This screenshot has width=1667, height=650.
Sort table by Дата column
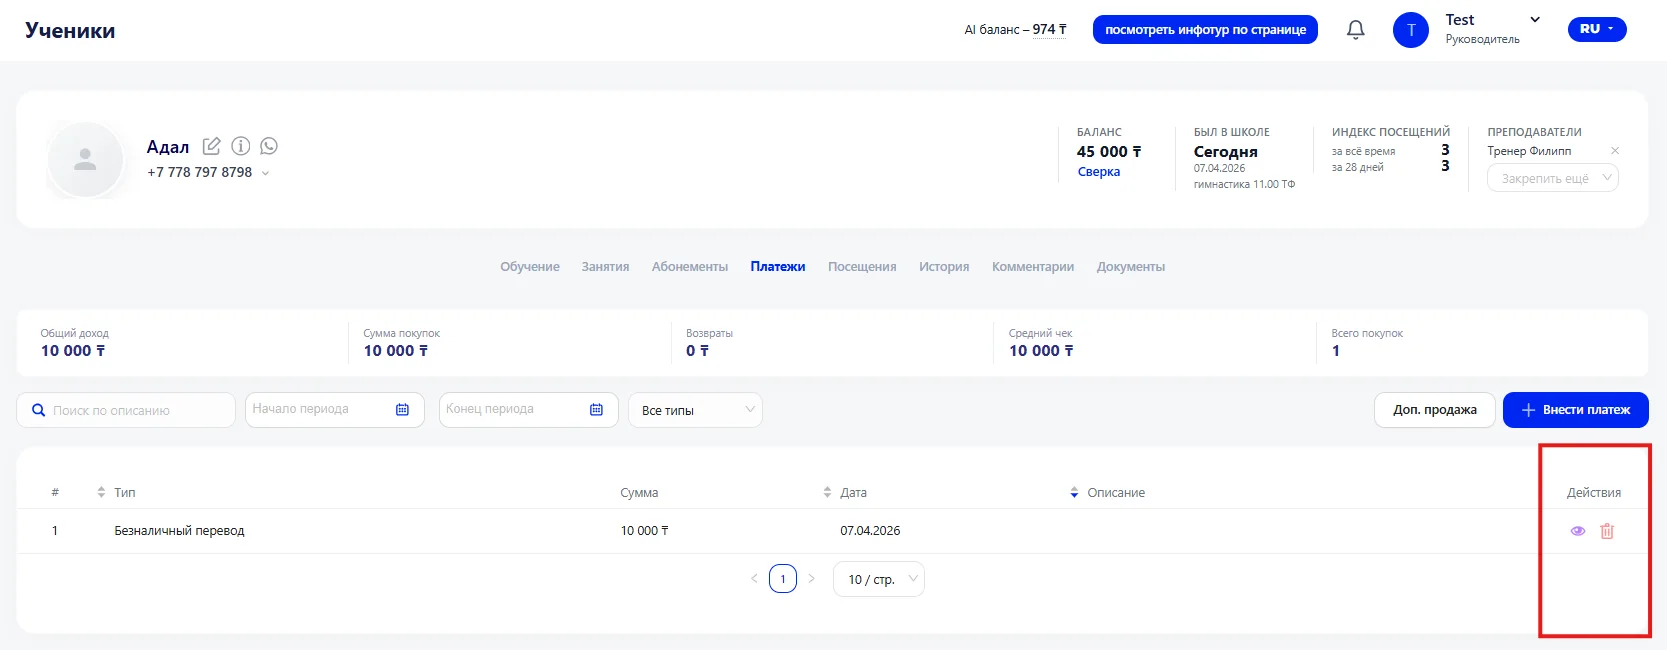pyautogui.click(x=827, y=492)
